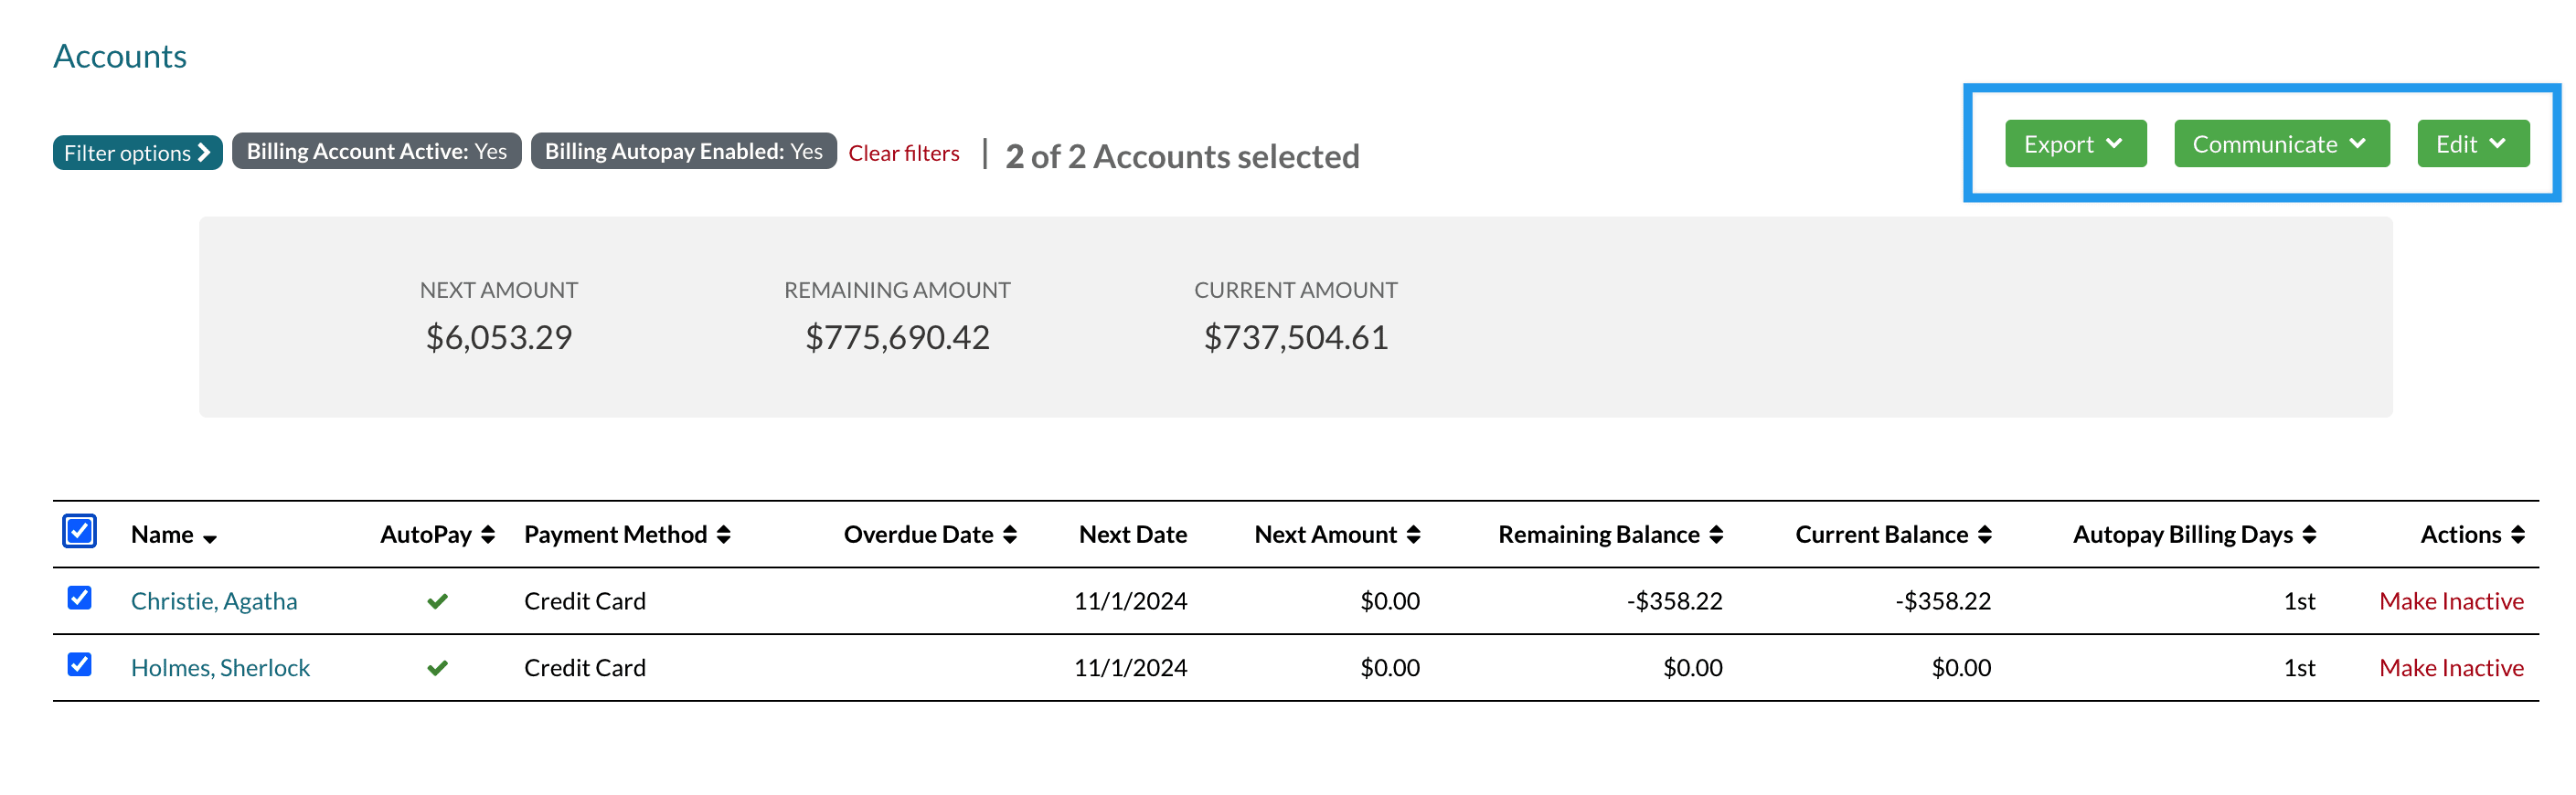Select Billing Autopay Enabled filter tag
This screenshot has width=2576, height=795.
683,151
